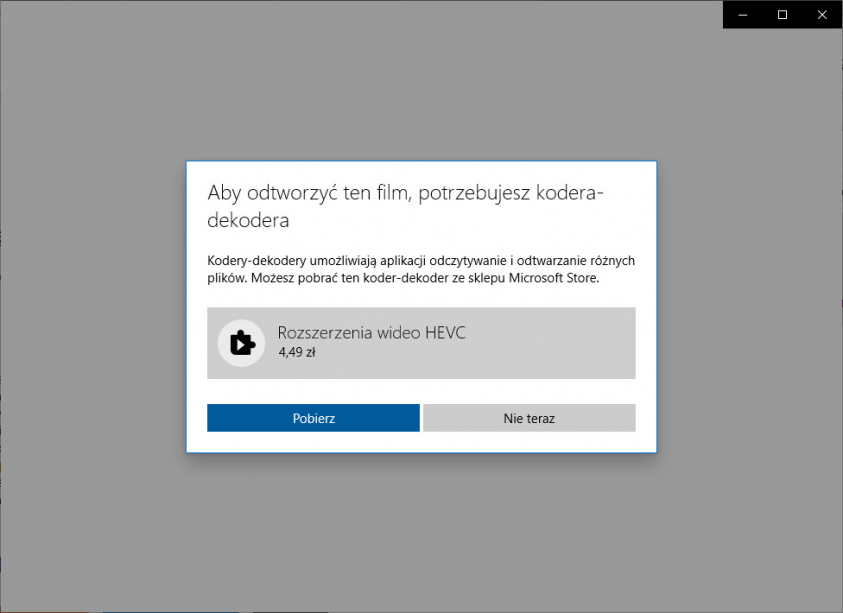Maximize the video player window
The image size is (843, 613).
click(782, 14)
